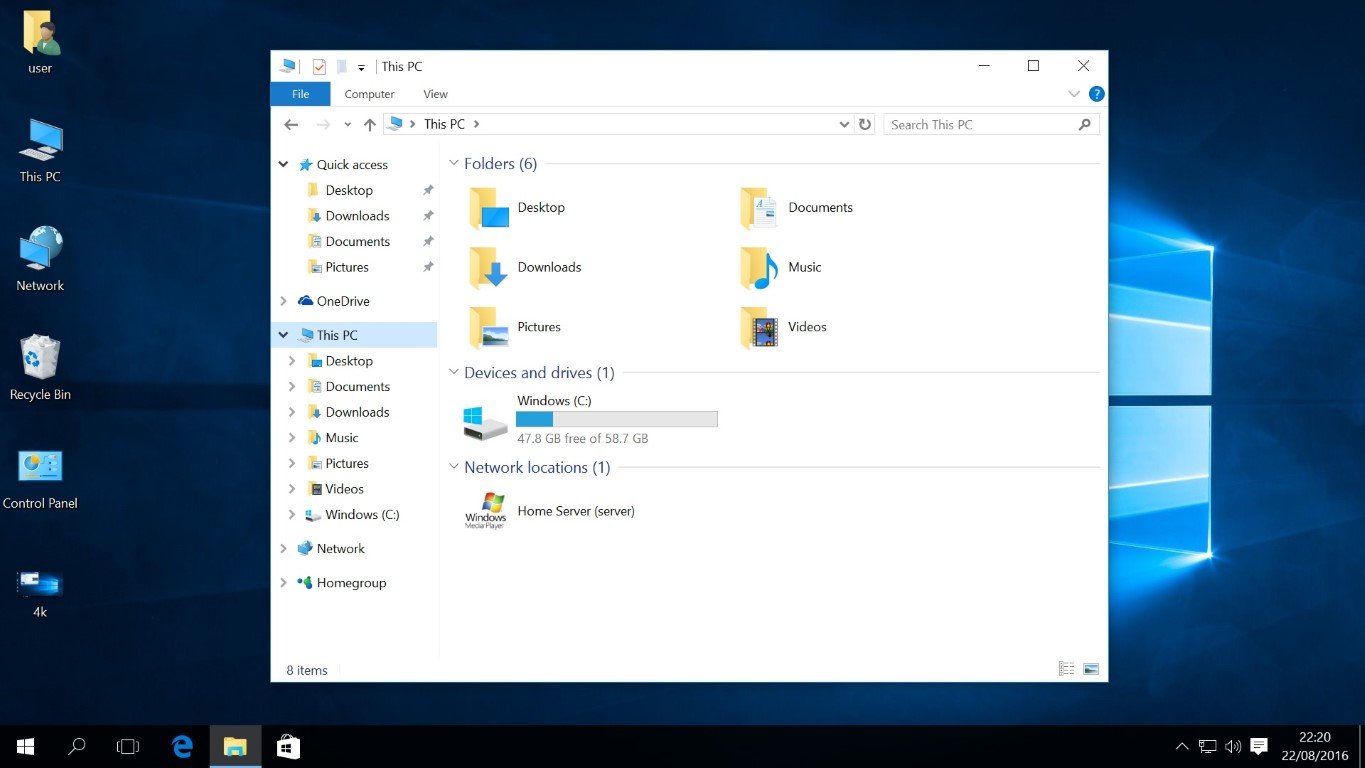Screen dimensions: 1365x768
Task: Expand the Homegroup tree node
Action: tap(284, 583)
